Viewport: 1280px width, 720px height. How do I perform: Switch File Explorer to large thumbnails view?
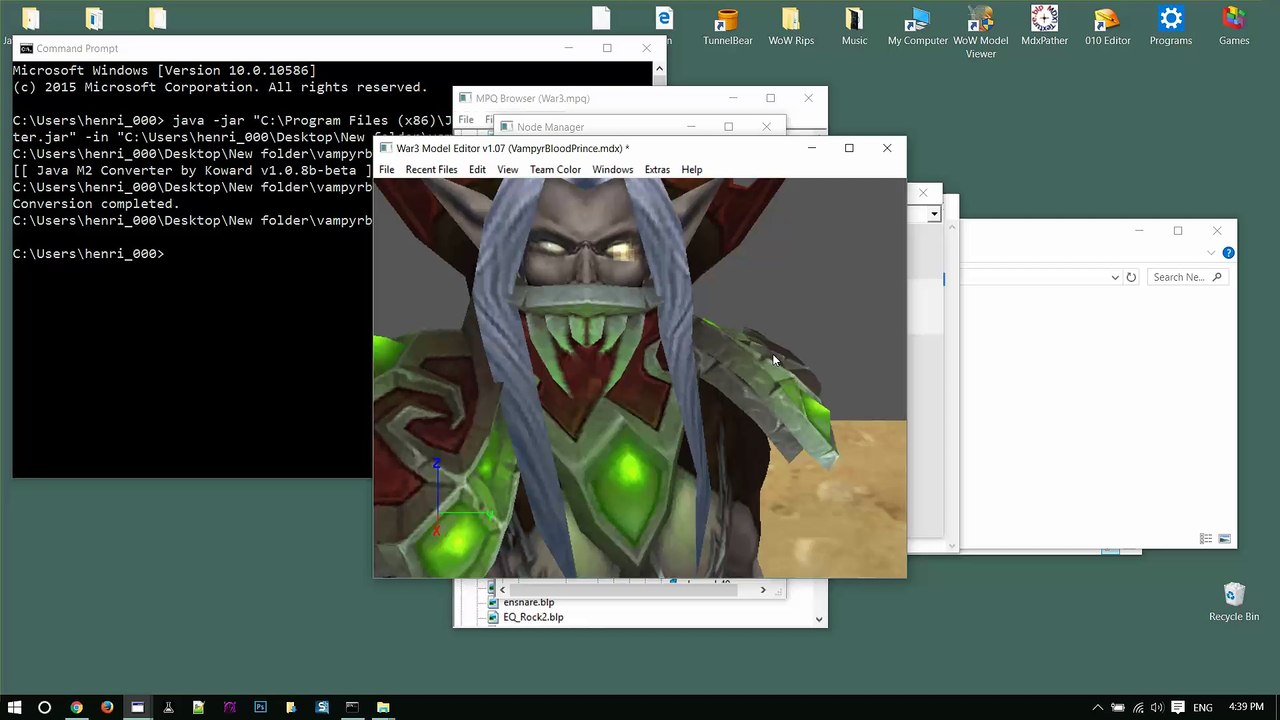click(x=1224, y=539)
